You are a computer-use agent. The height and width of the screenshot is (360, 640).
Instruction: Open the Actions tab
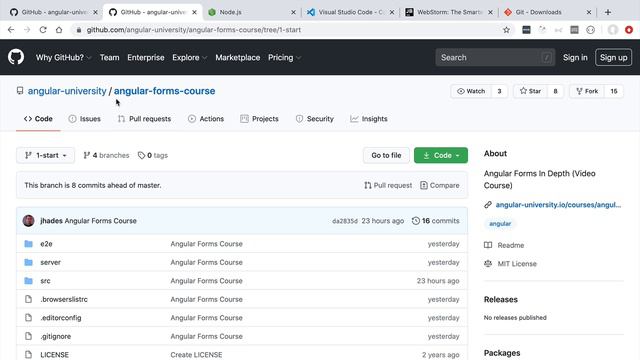click(x=206, y=119)
